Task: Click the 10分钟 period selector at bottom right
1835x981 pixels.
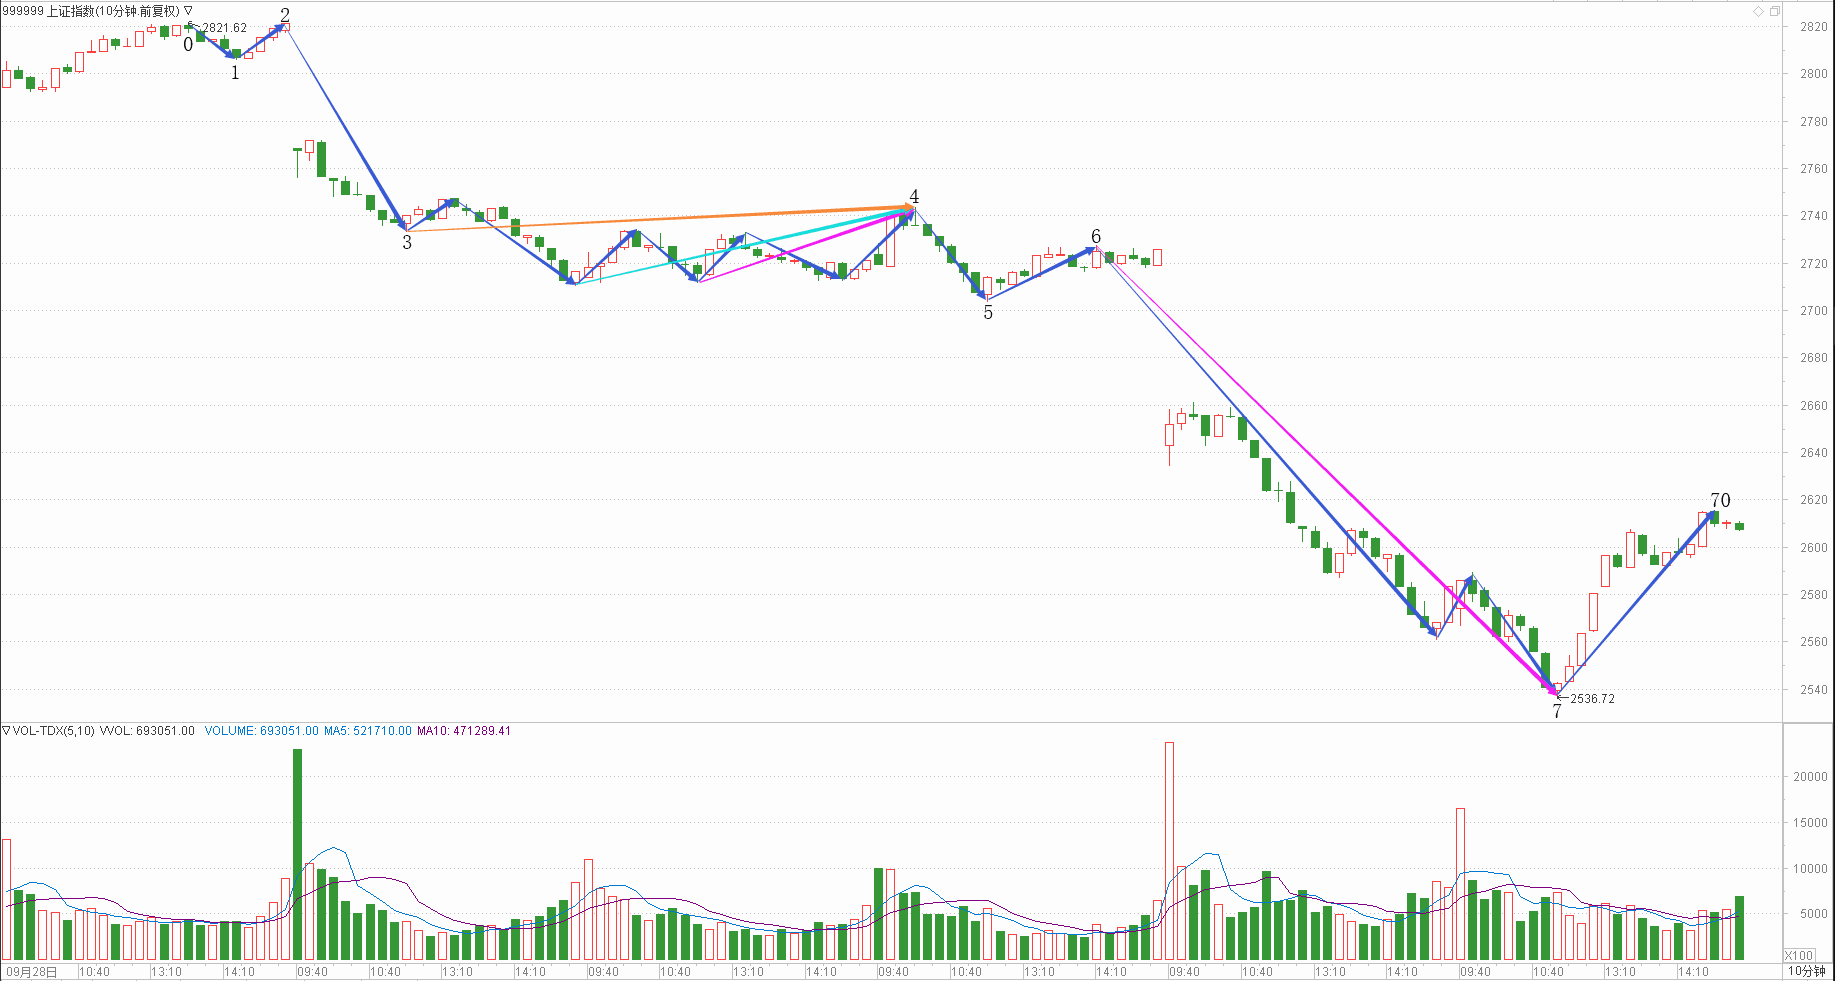Action: coord(1806,971)
